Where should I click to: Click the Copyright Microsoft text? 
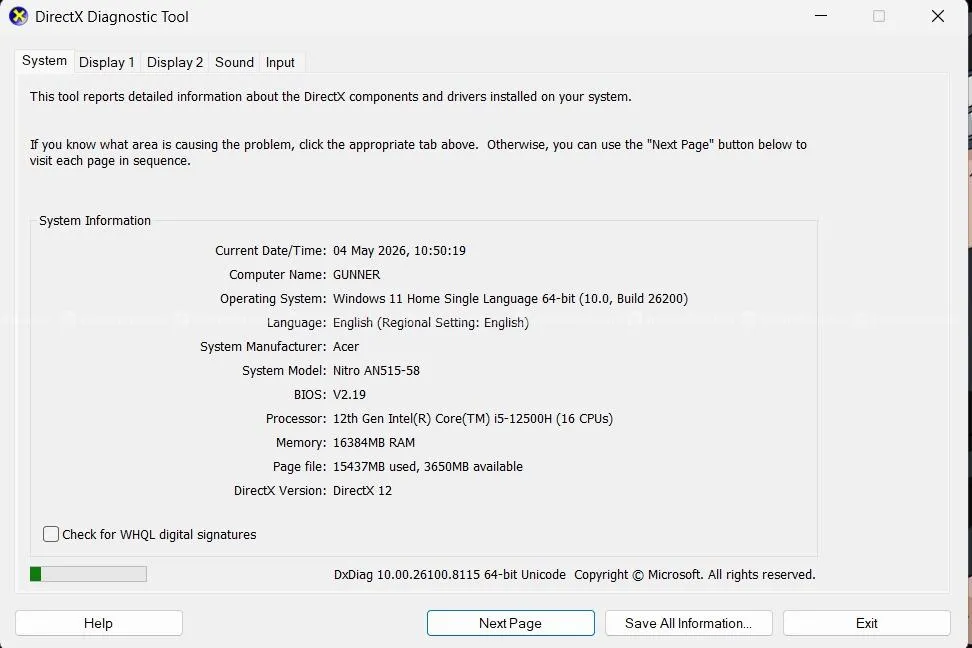(x=694, y=575)
